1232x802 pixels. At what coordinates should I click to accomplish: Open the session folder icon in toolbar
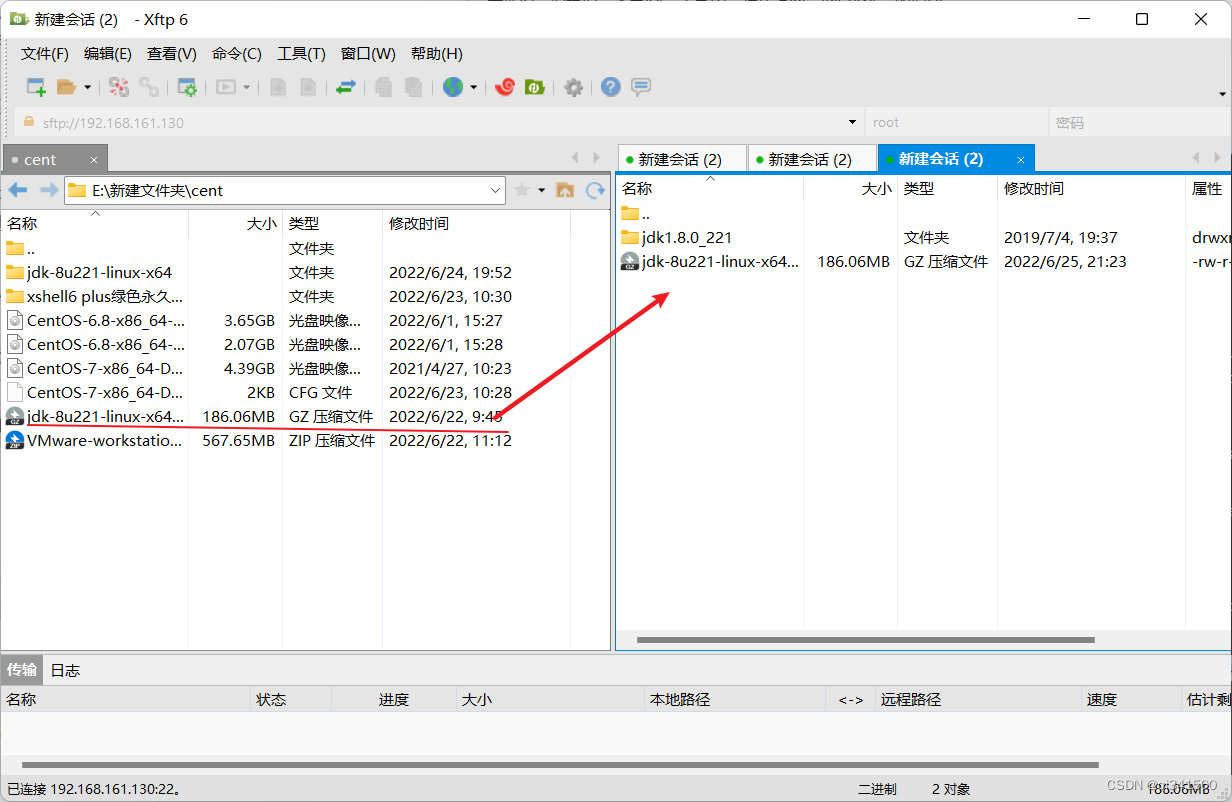66,87
